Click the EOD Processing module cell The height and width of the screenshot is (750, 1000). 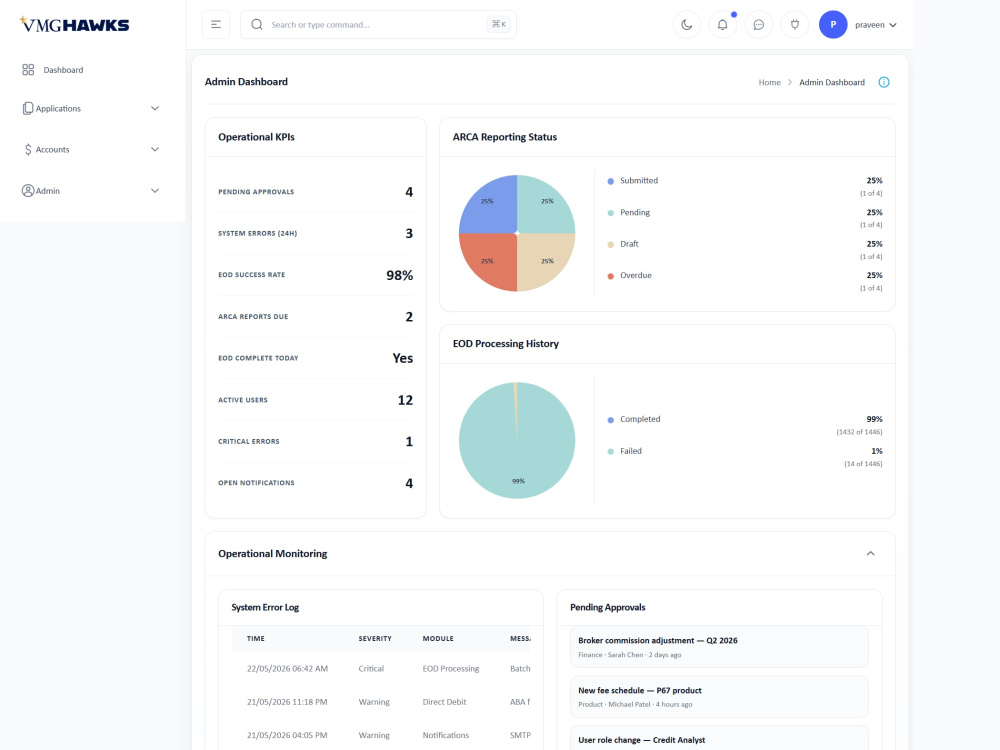coord(450,668)
